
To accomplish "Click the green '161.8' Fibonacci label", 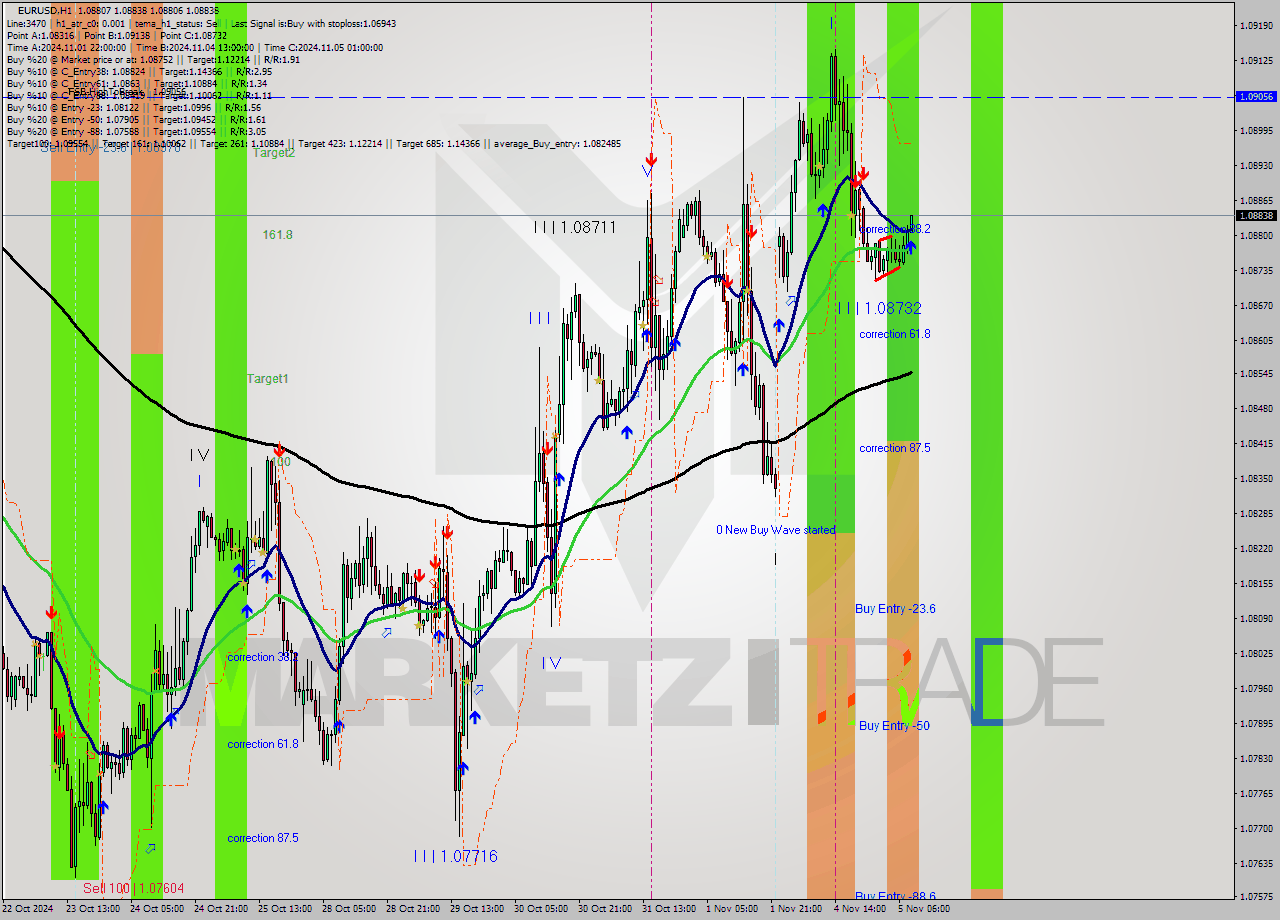I will point(277,235).
